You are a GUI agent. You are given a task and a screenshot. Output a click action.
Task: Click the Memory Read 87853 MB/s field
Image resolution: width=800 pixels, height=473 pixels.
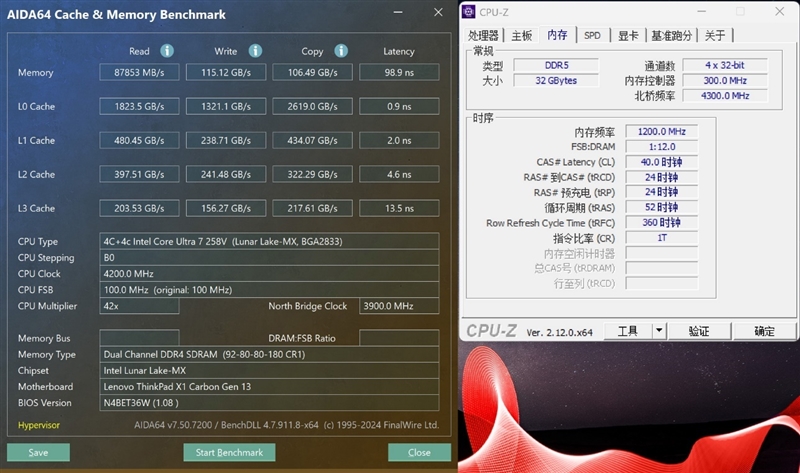pyautogui.click(x=139, y=72)
